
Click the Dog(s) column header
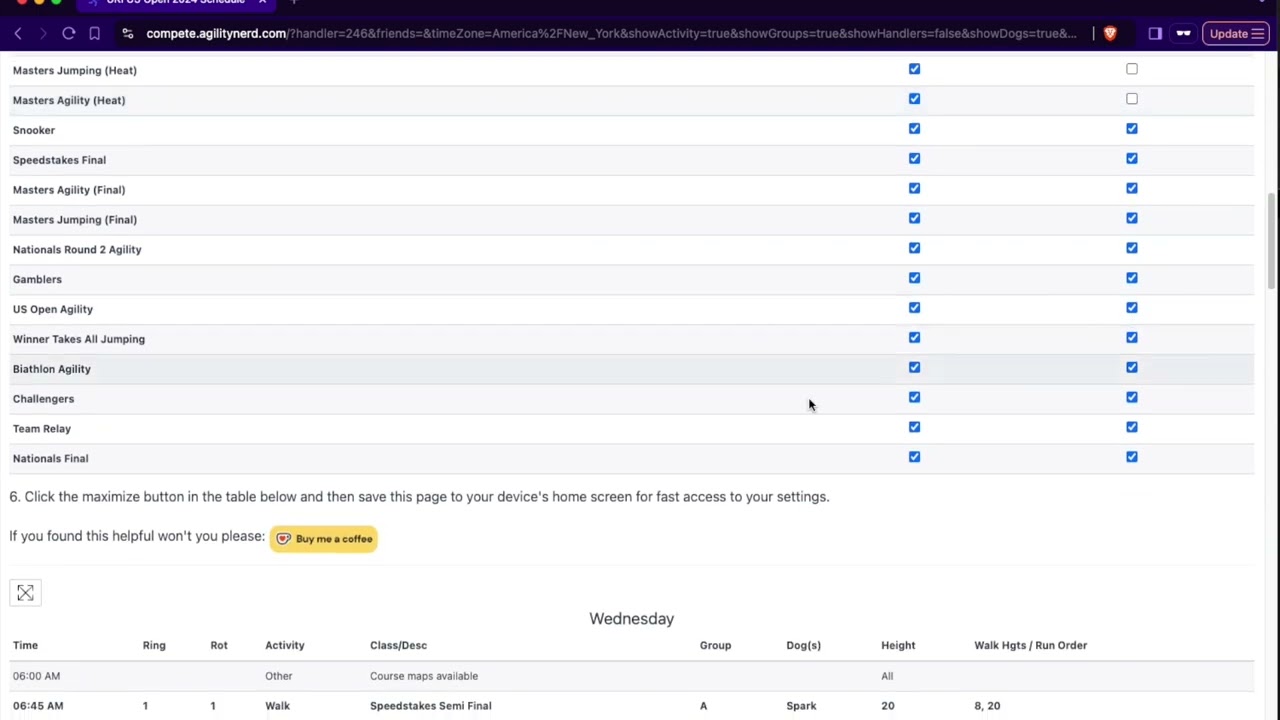(x=803, y=646)
